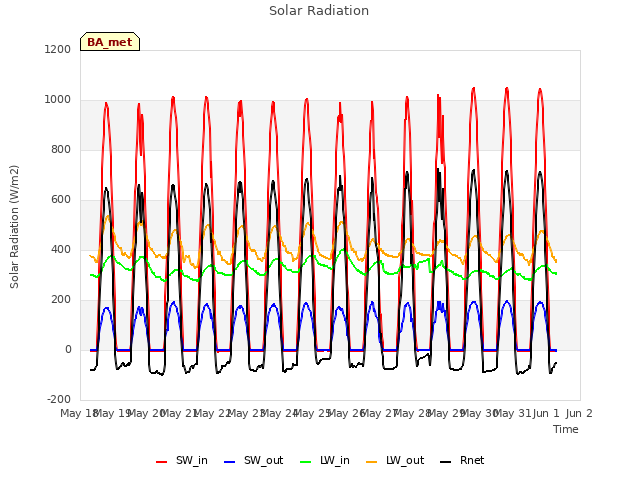Click the 0 y-axis tick label

pyautogui.click(x=68, y=349)
